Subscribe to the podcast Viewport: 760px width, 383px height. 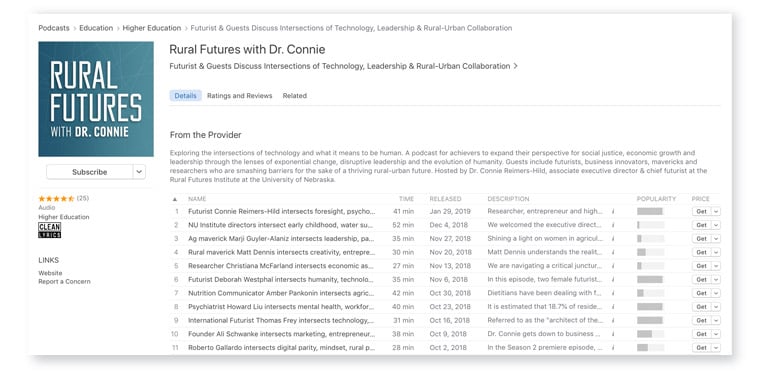click(x=90, y=172)
